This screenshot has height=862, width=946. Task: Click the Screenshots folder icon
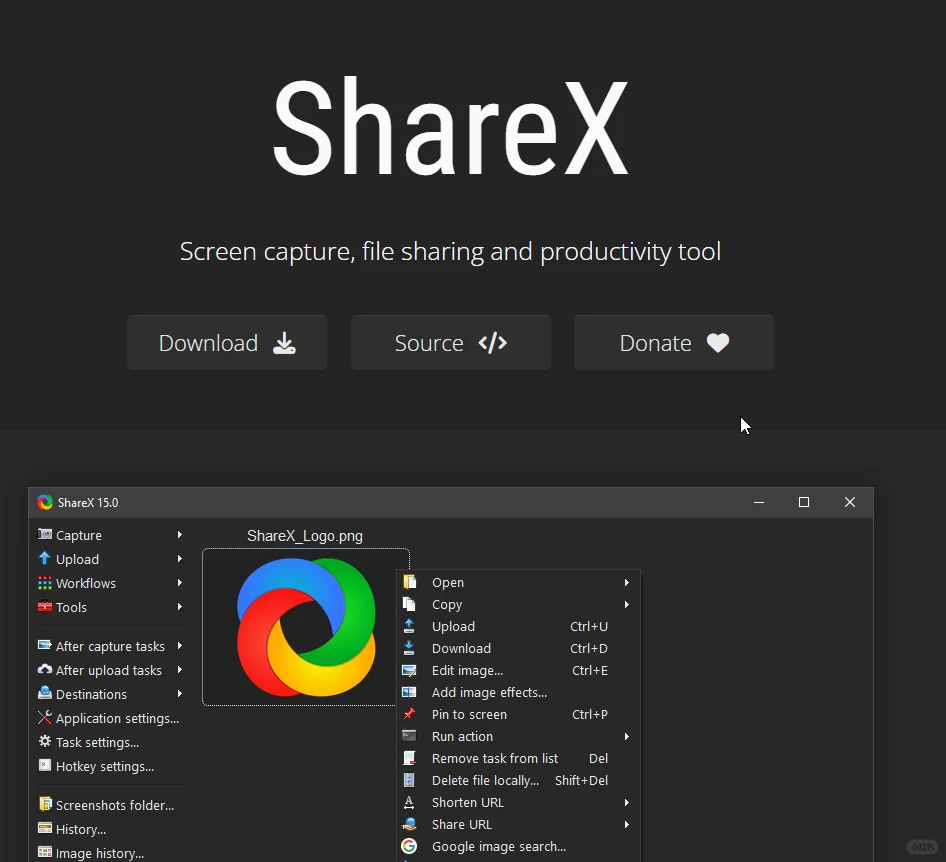coord(45,805)
